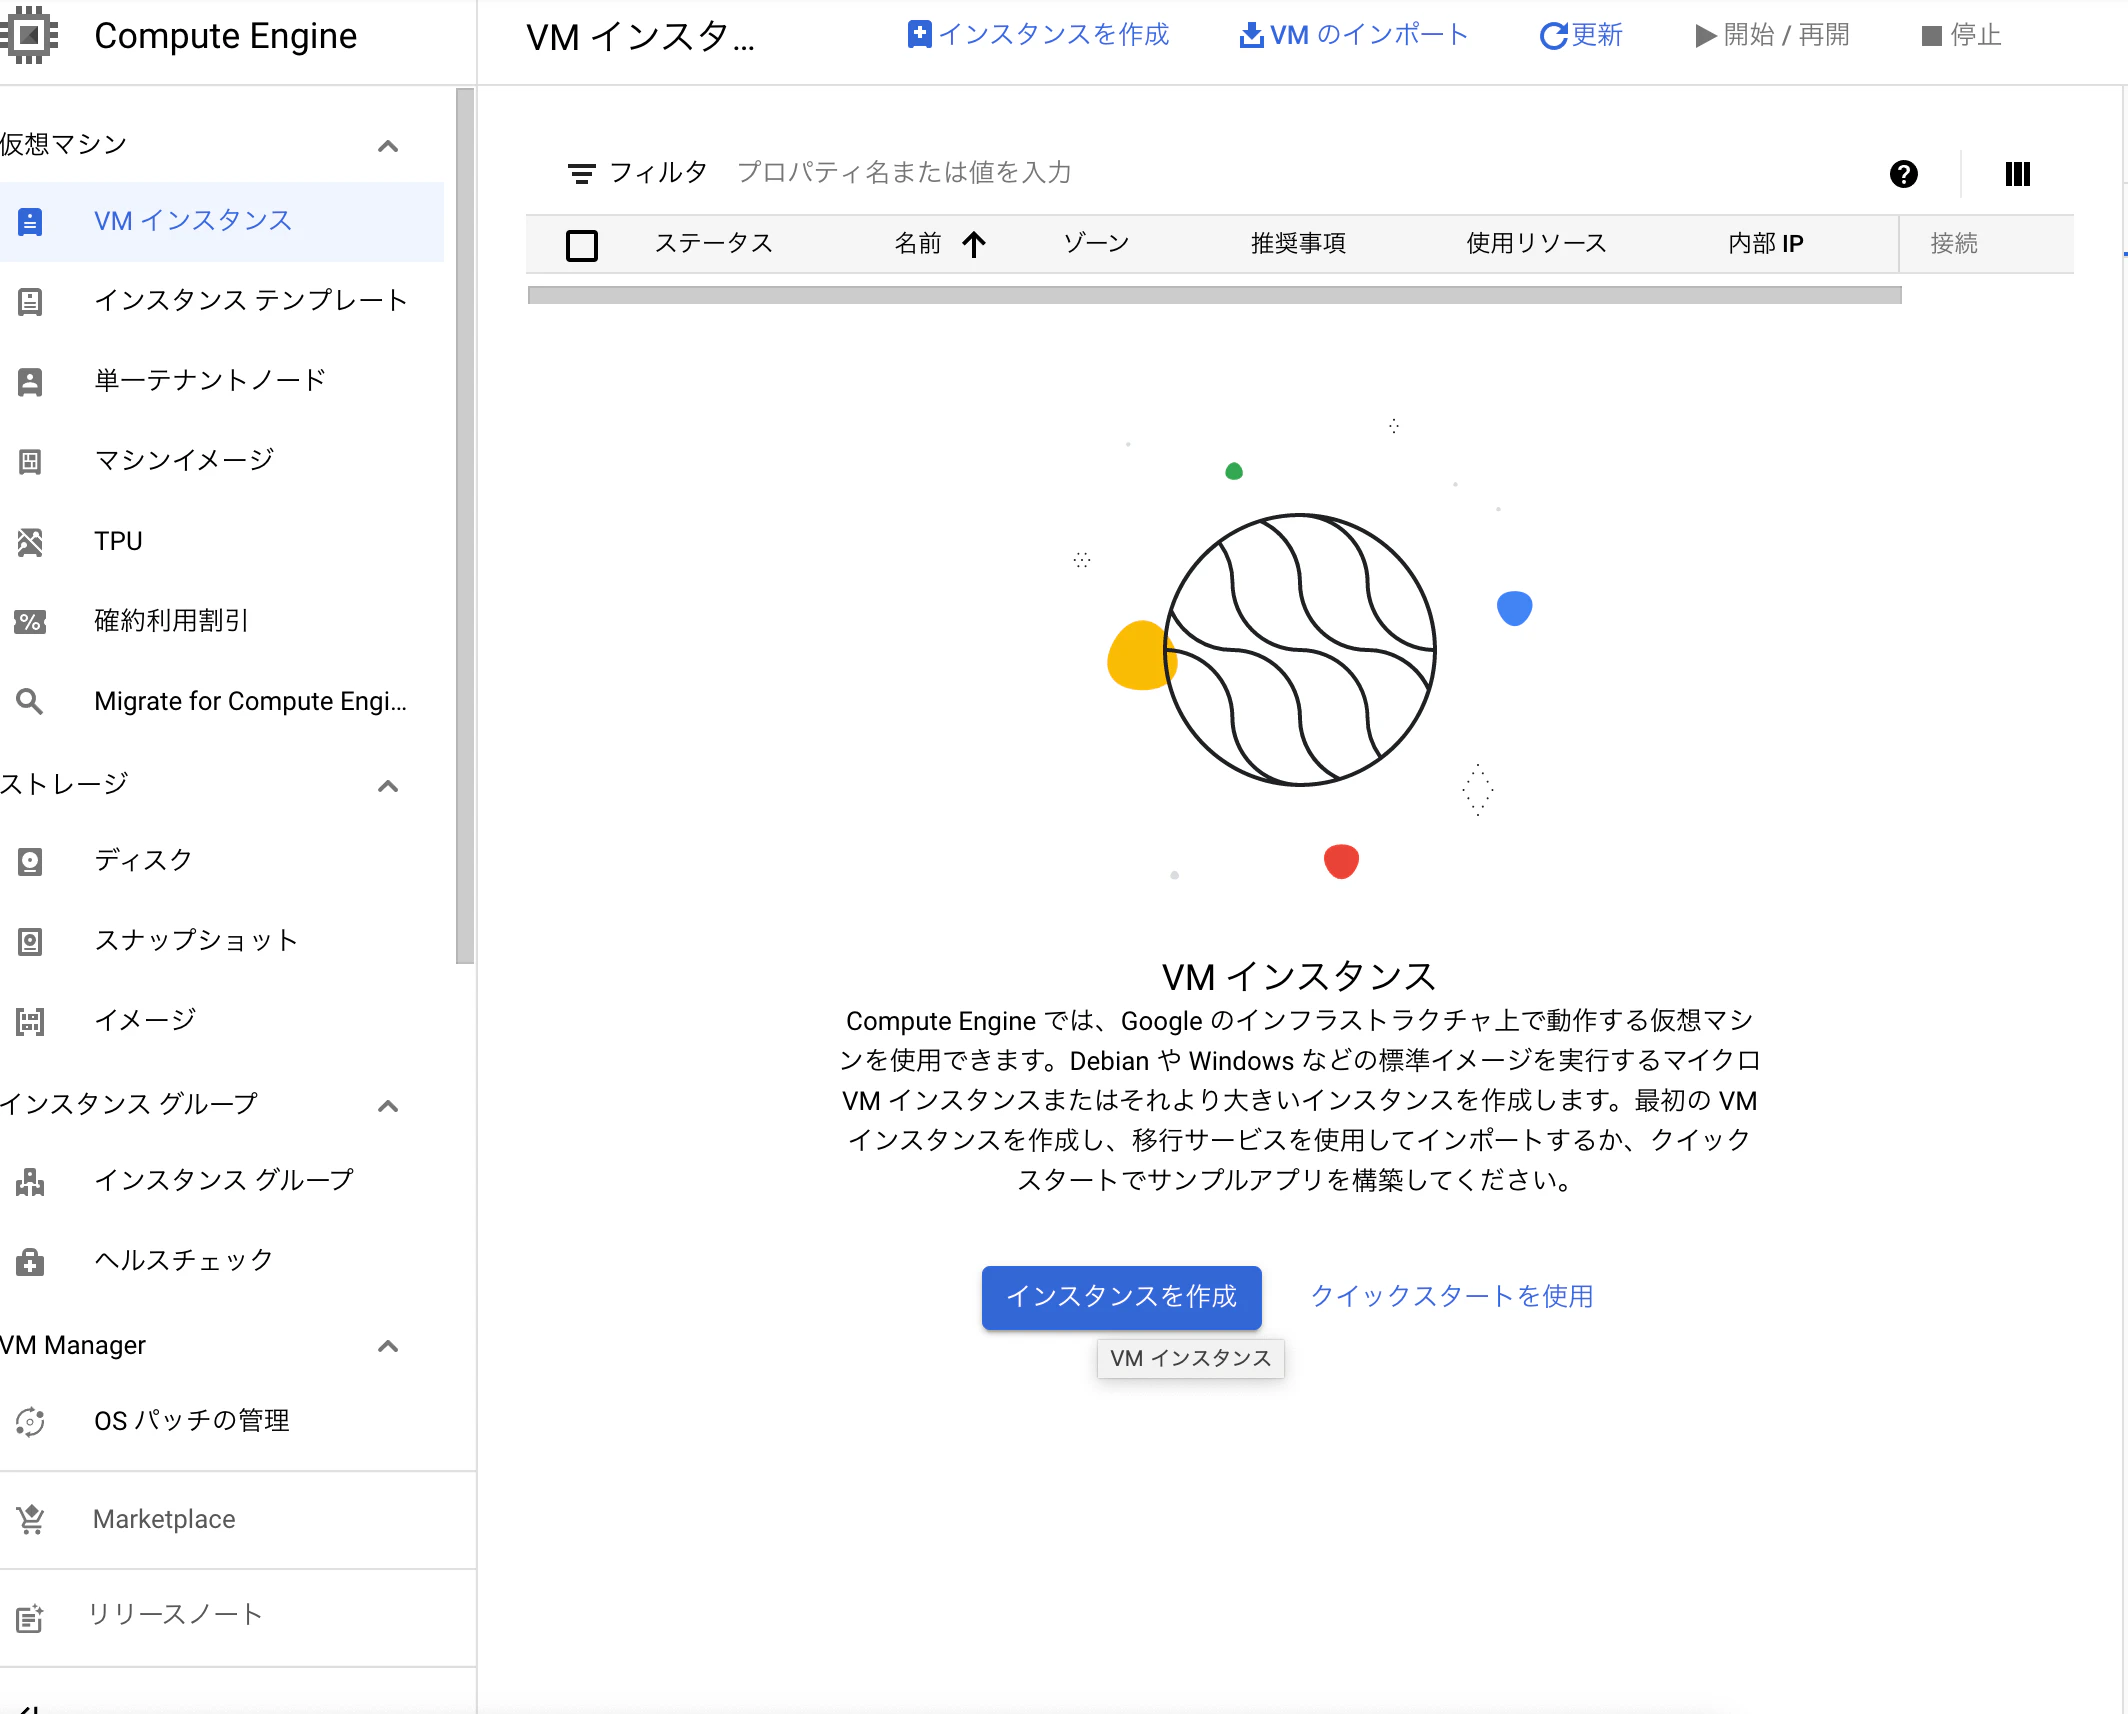2128x1714 pixels.
Task: Open スナップショット in sidebar
Action: click(222, 941)
